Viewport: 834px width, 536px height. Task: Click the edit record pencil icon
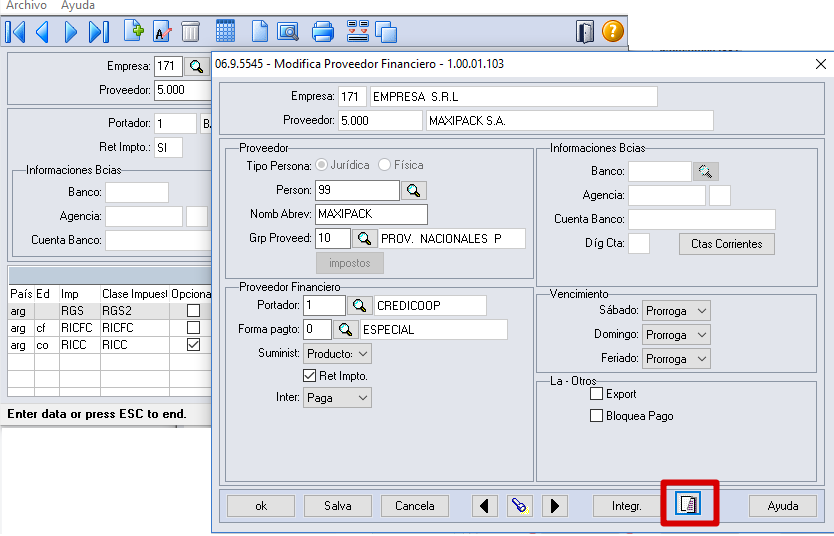tap(162, 31)
